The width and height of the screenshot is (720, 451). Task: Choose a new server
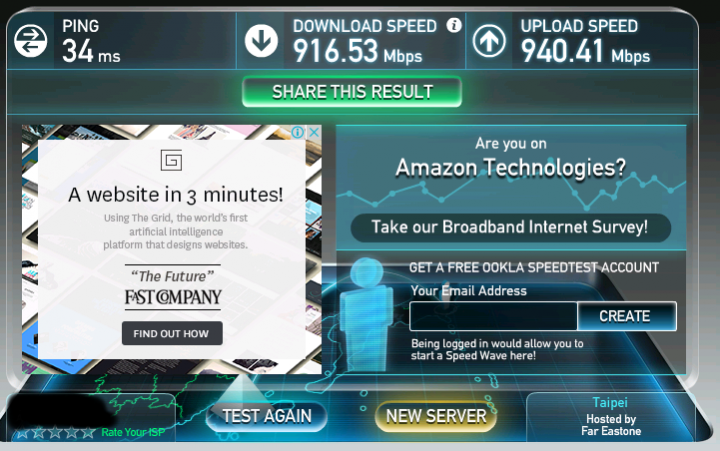point(436,416)
